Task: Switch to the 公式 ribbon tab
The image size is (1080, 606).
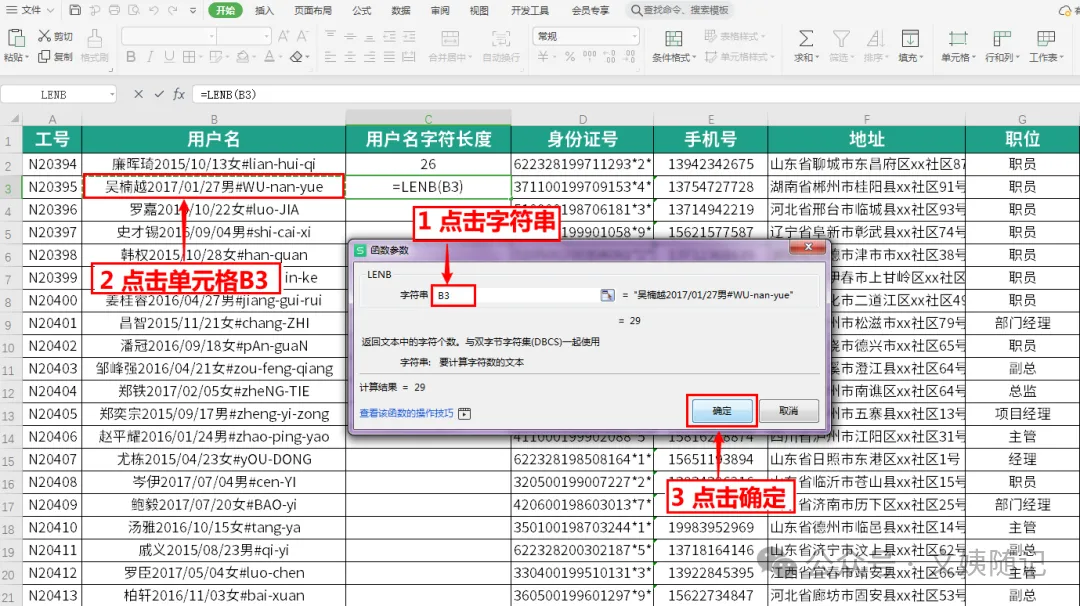Action: click(x=361, y=10)
